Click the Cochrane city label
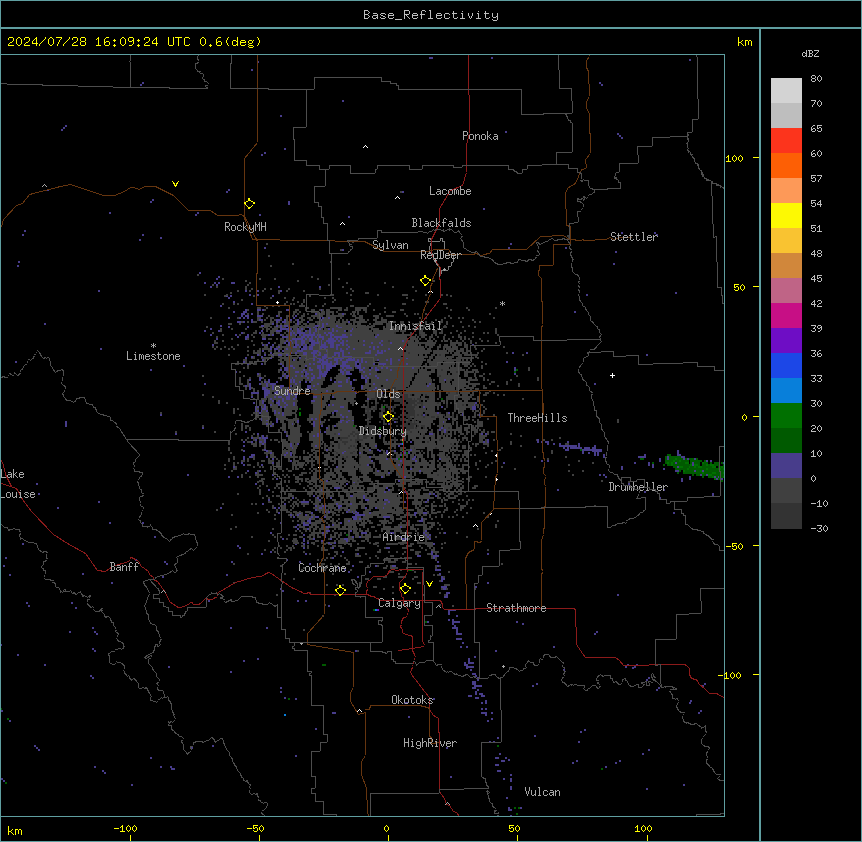 pyautogui.click(x=322, y=568)
